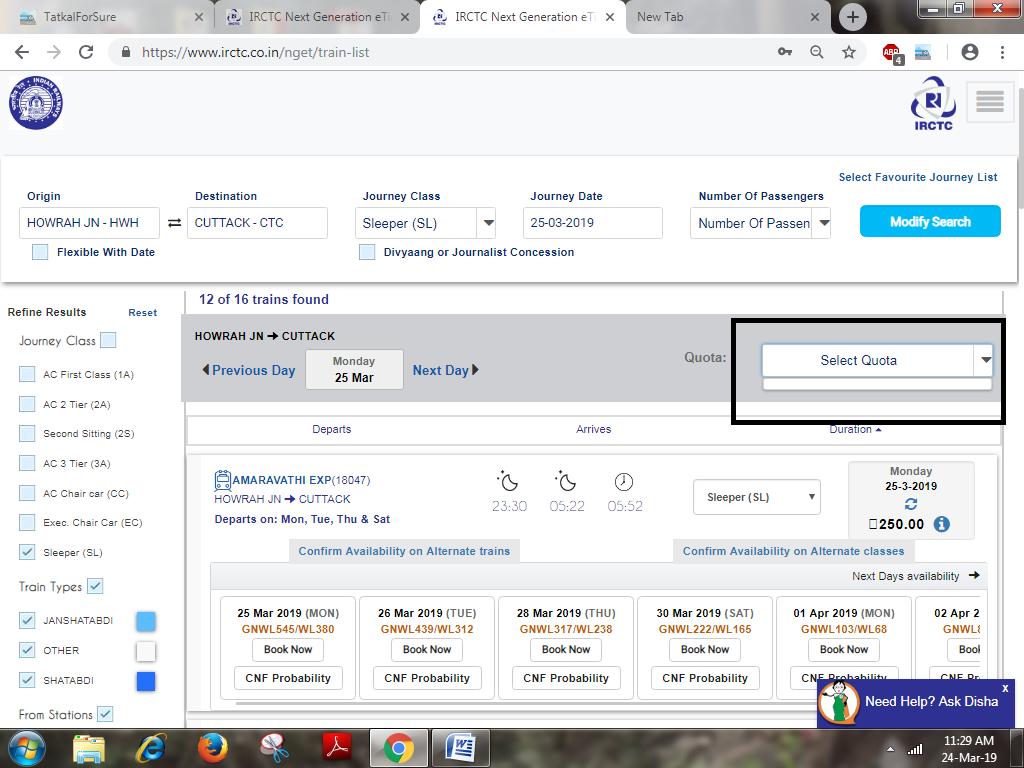The width and height of the screenshot is (1024, 768).
Task: Open Chrome three-dot menu
Action: [1002, 52]
